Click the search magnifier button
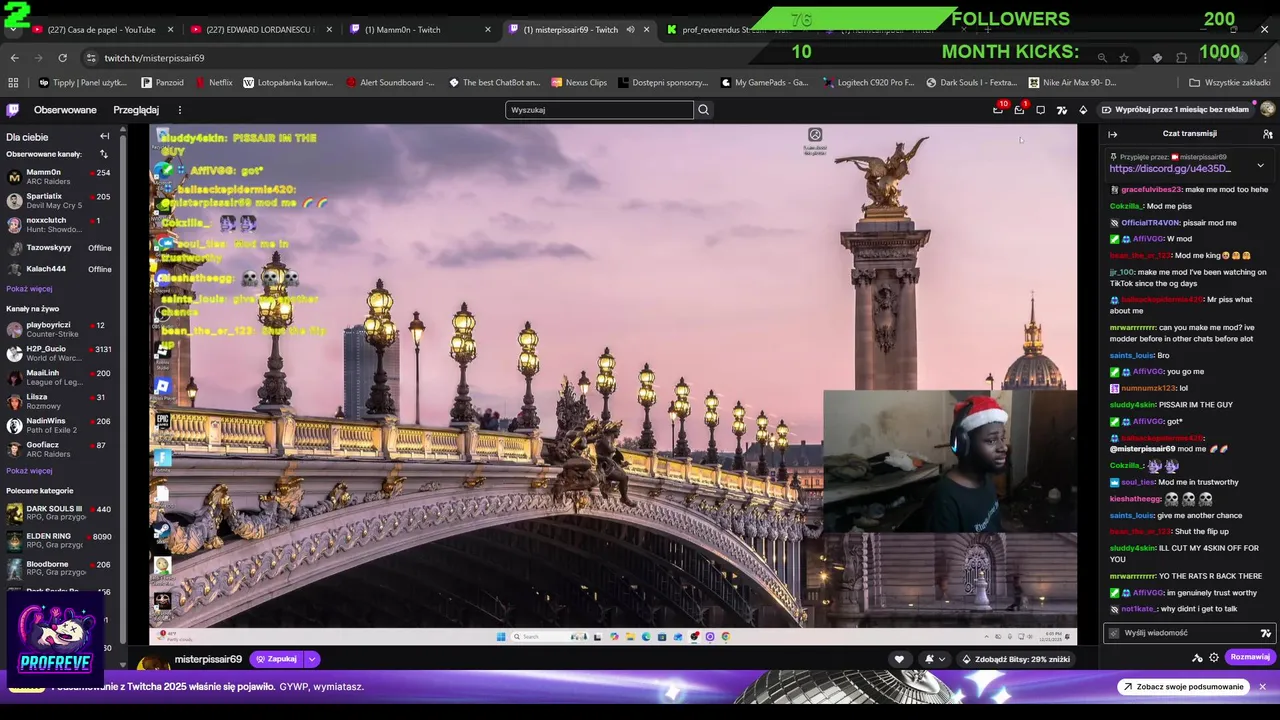 point(703,110)
